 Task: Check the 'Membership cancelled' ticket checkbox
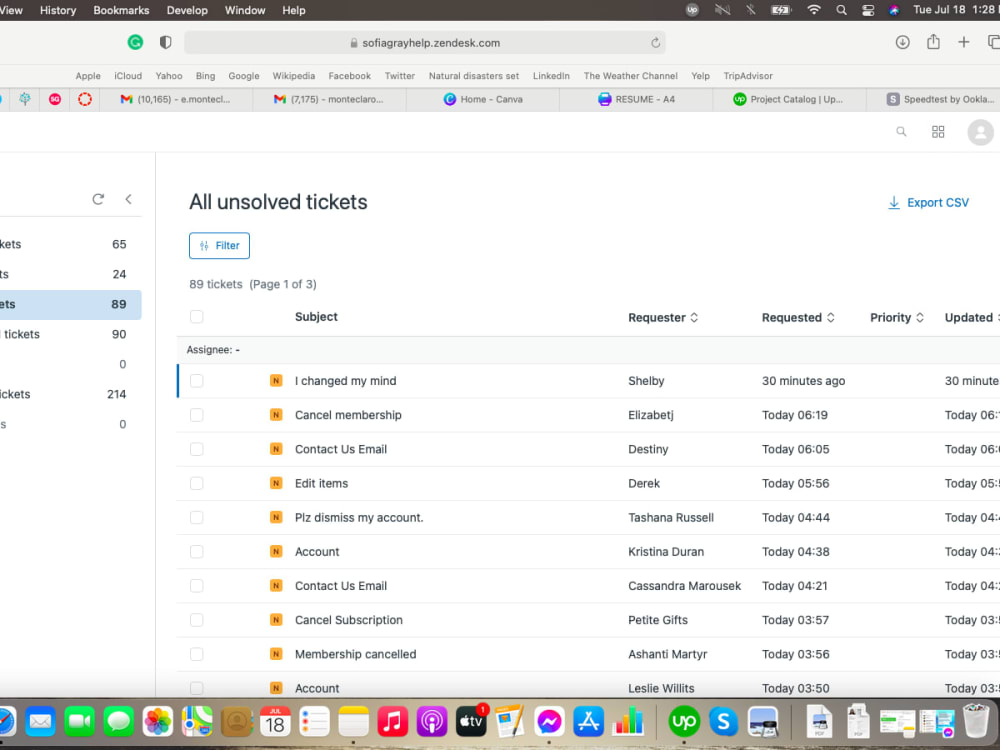click(196, 654)
